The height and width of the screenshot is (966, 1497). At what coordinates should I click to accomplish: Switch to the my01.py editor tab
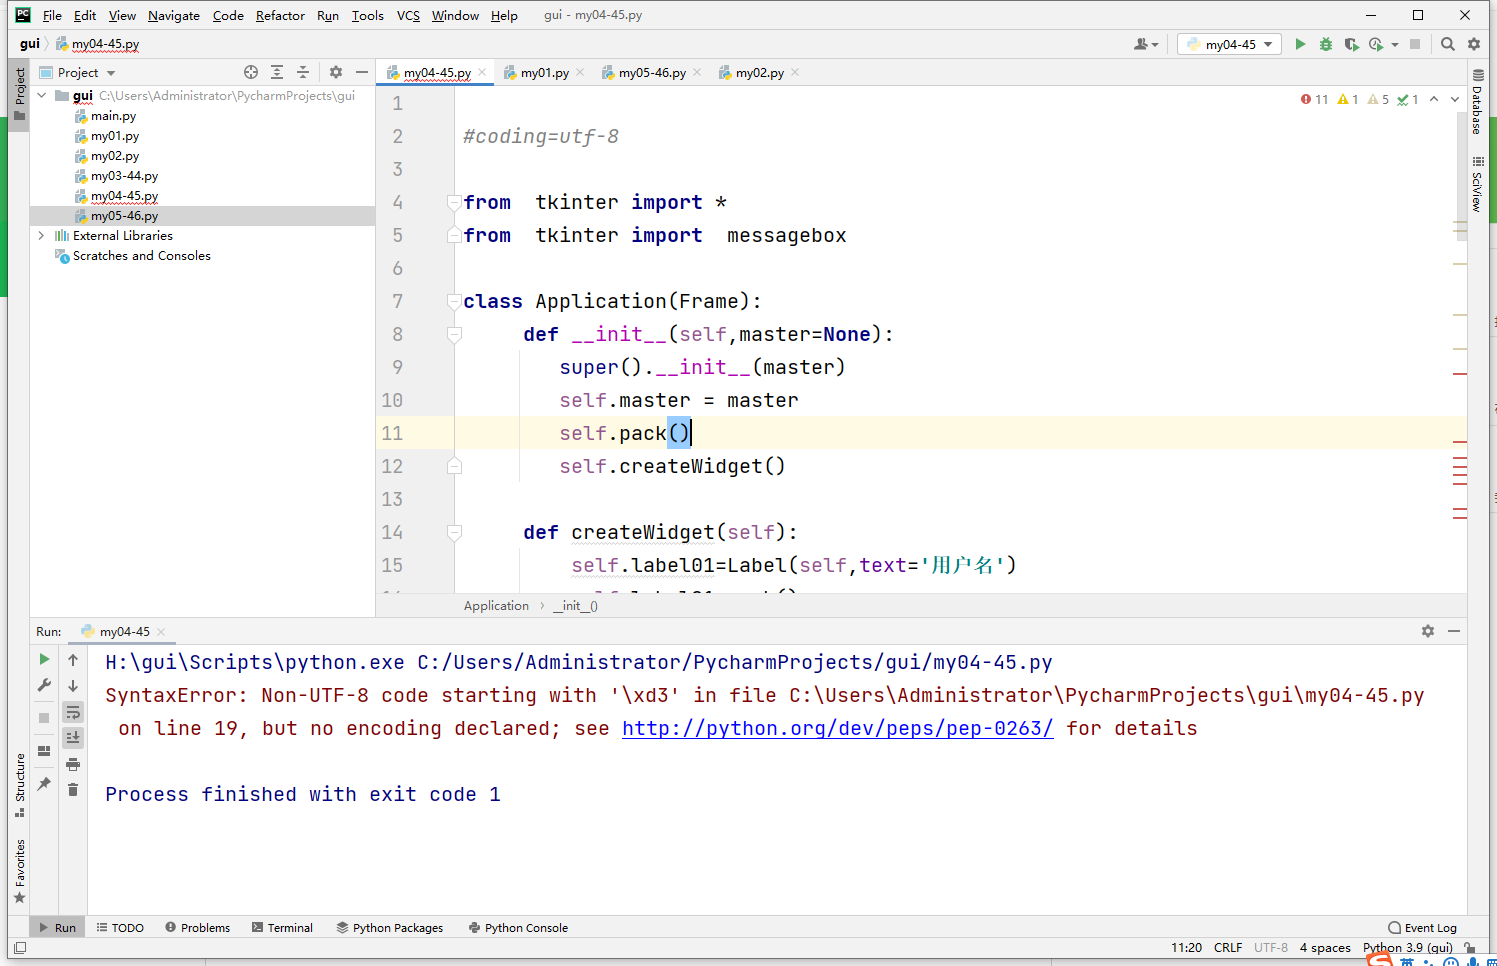click(545, 73)
